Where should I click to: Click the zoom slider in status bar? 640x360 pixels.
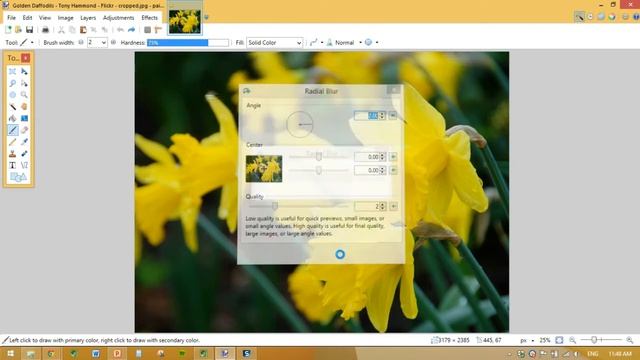pyautogui.click(x=601, y=340)
